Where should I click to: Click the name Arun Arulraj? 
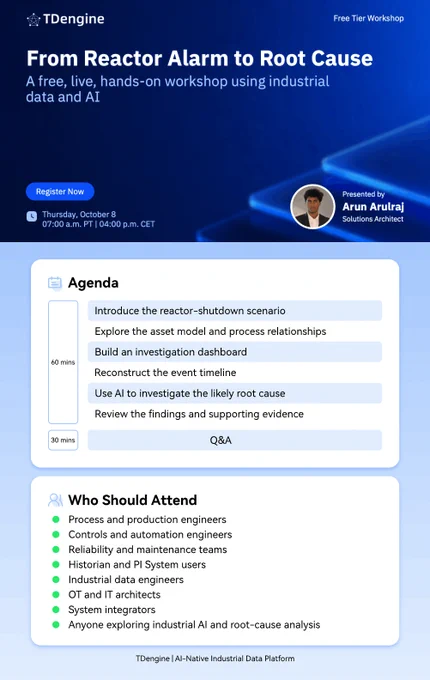(373, 206)
